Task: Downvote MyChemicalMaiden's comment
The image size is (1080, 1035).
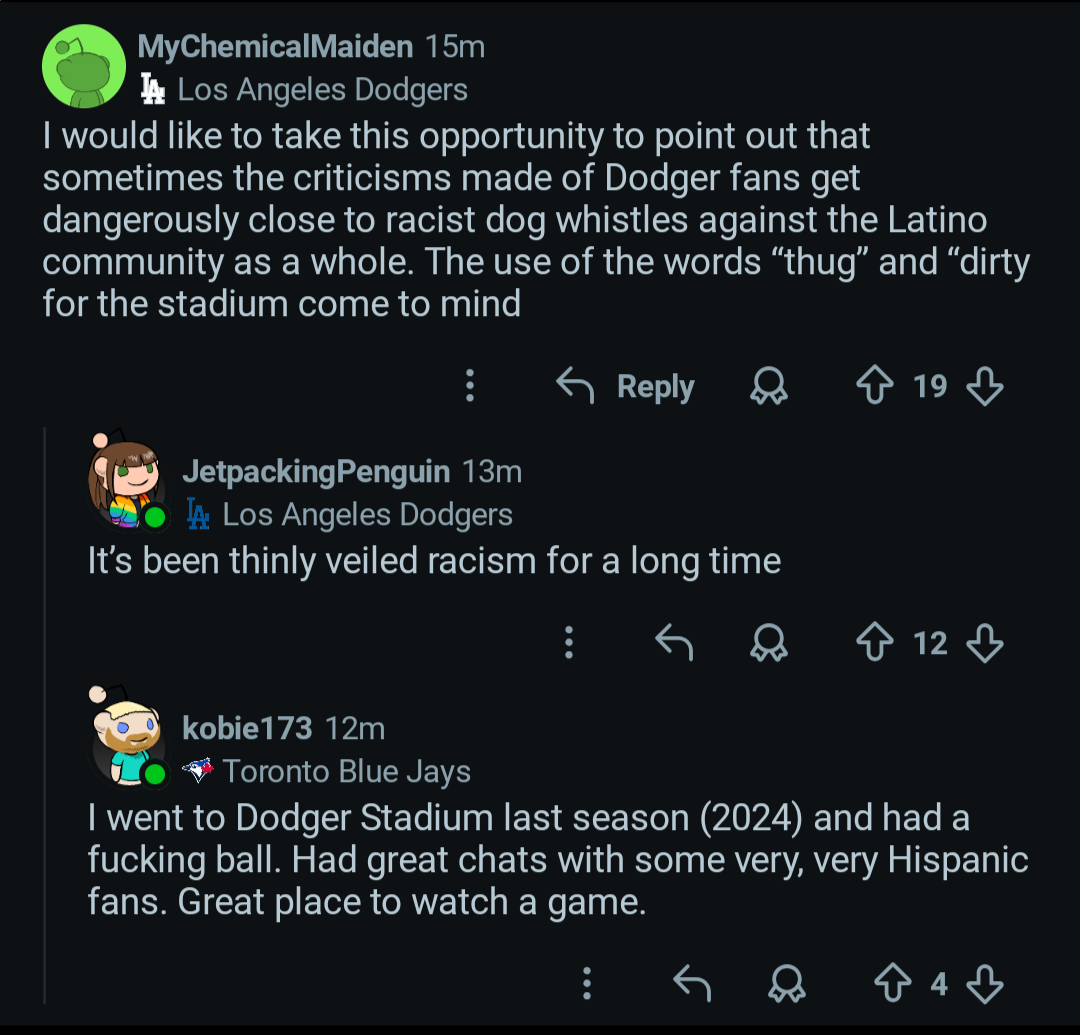Action: point(985,386)
